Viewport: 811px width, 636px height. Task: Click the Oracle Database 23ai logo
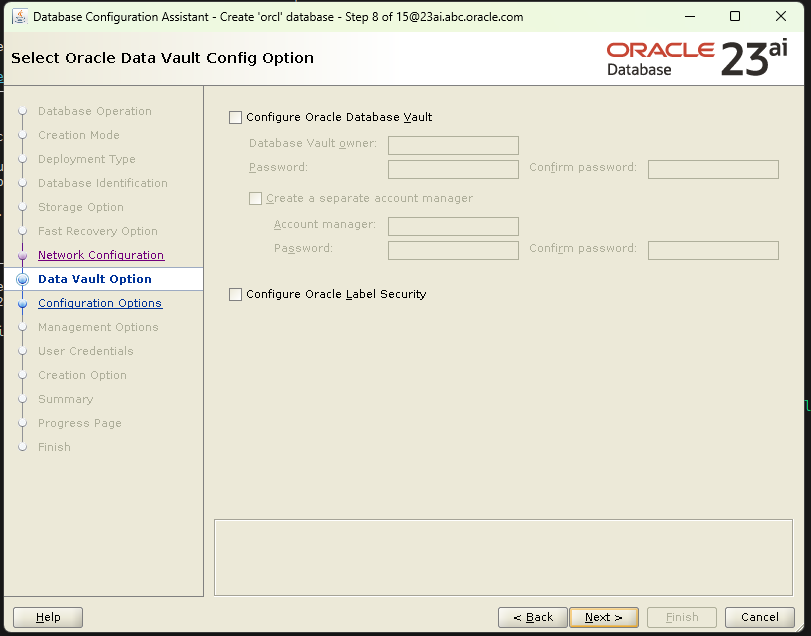(x=688, y=57)
